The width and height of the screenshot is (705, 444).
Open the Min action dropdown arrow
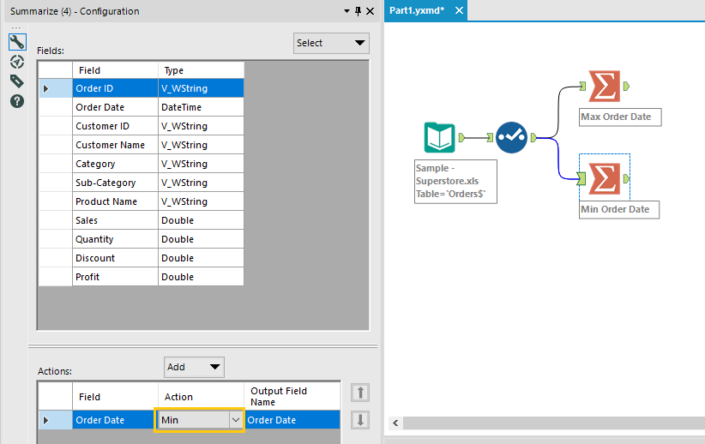click(x=236, y=420)
